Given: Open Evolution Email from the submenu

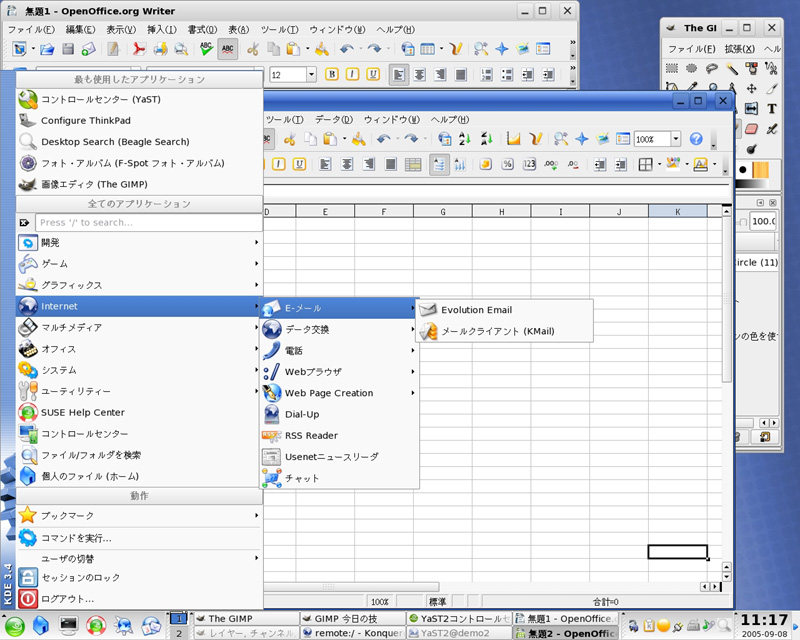Looking at the screenshot, I should 505,310.
